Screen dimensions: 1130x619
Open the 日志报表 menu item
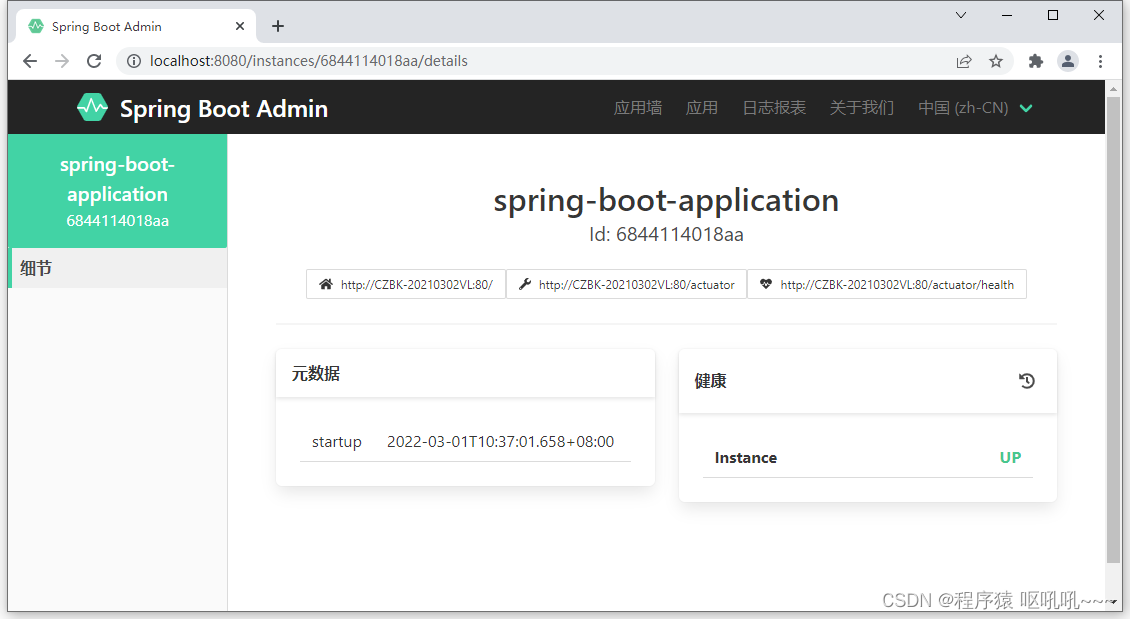[774, 108]
